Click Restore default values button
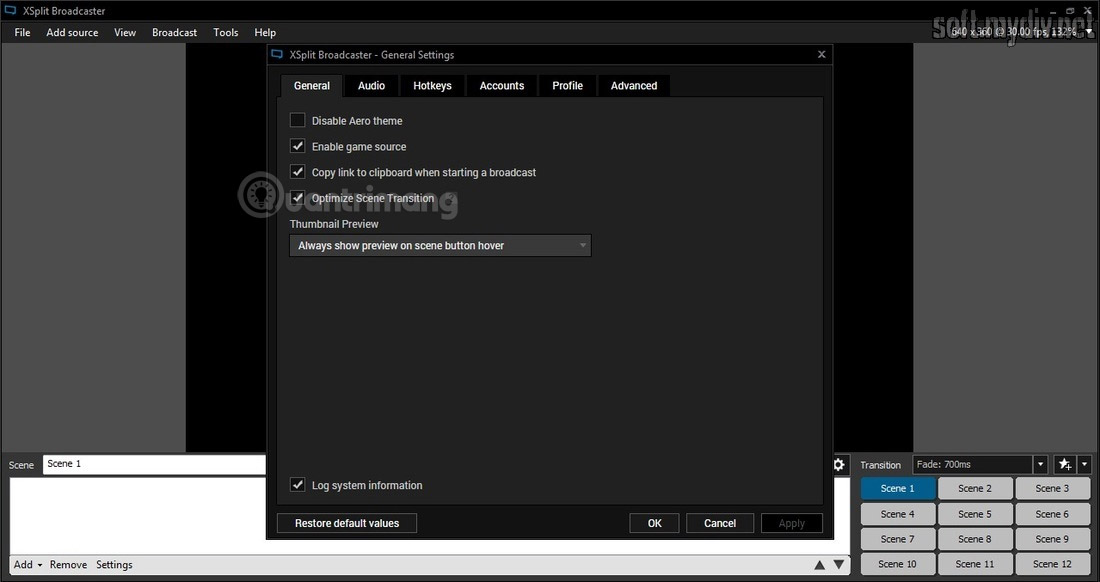This screenshot has width=1100, height=582. pyautogui.click(x=346, y=523)
